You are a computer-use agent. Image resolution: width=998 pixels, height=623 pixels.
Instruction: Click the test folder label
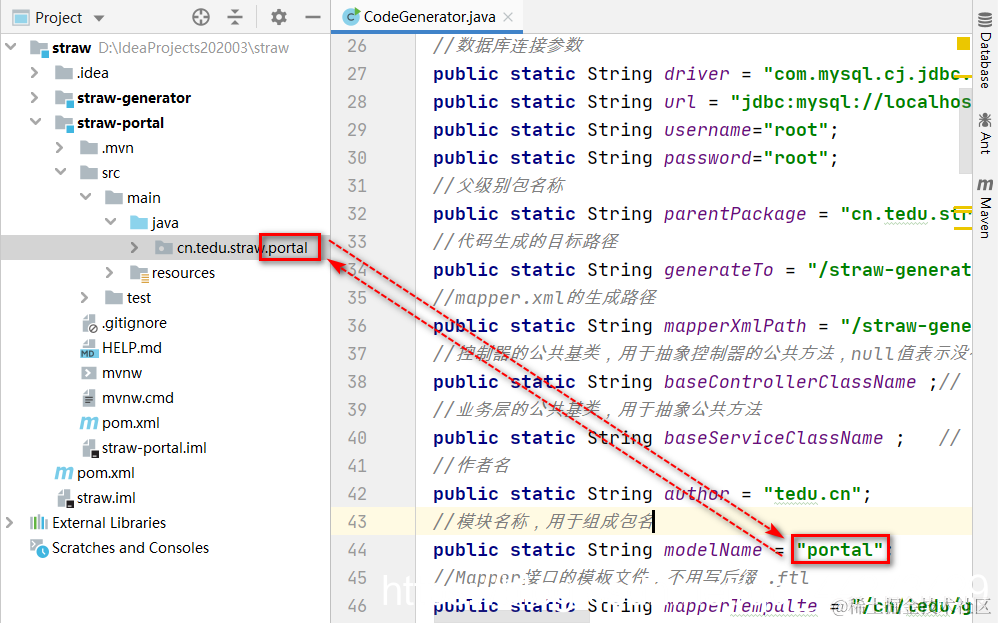[x=139, y=298]
